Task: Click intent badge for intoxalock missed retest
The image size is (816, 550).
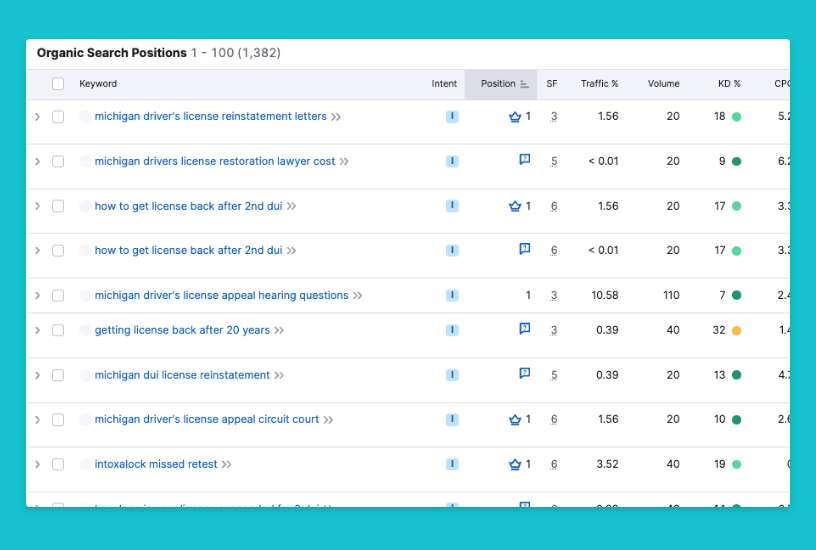Action: (452, 464)
